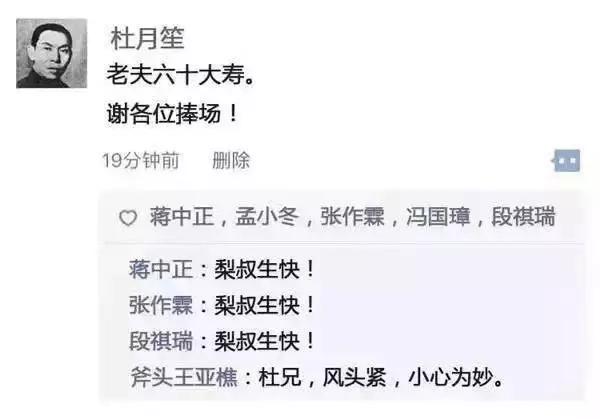
Task: Open 蒋中正 in the likes list
Action: (182, 217)
